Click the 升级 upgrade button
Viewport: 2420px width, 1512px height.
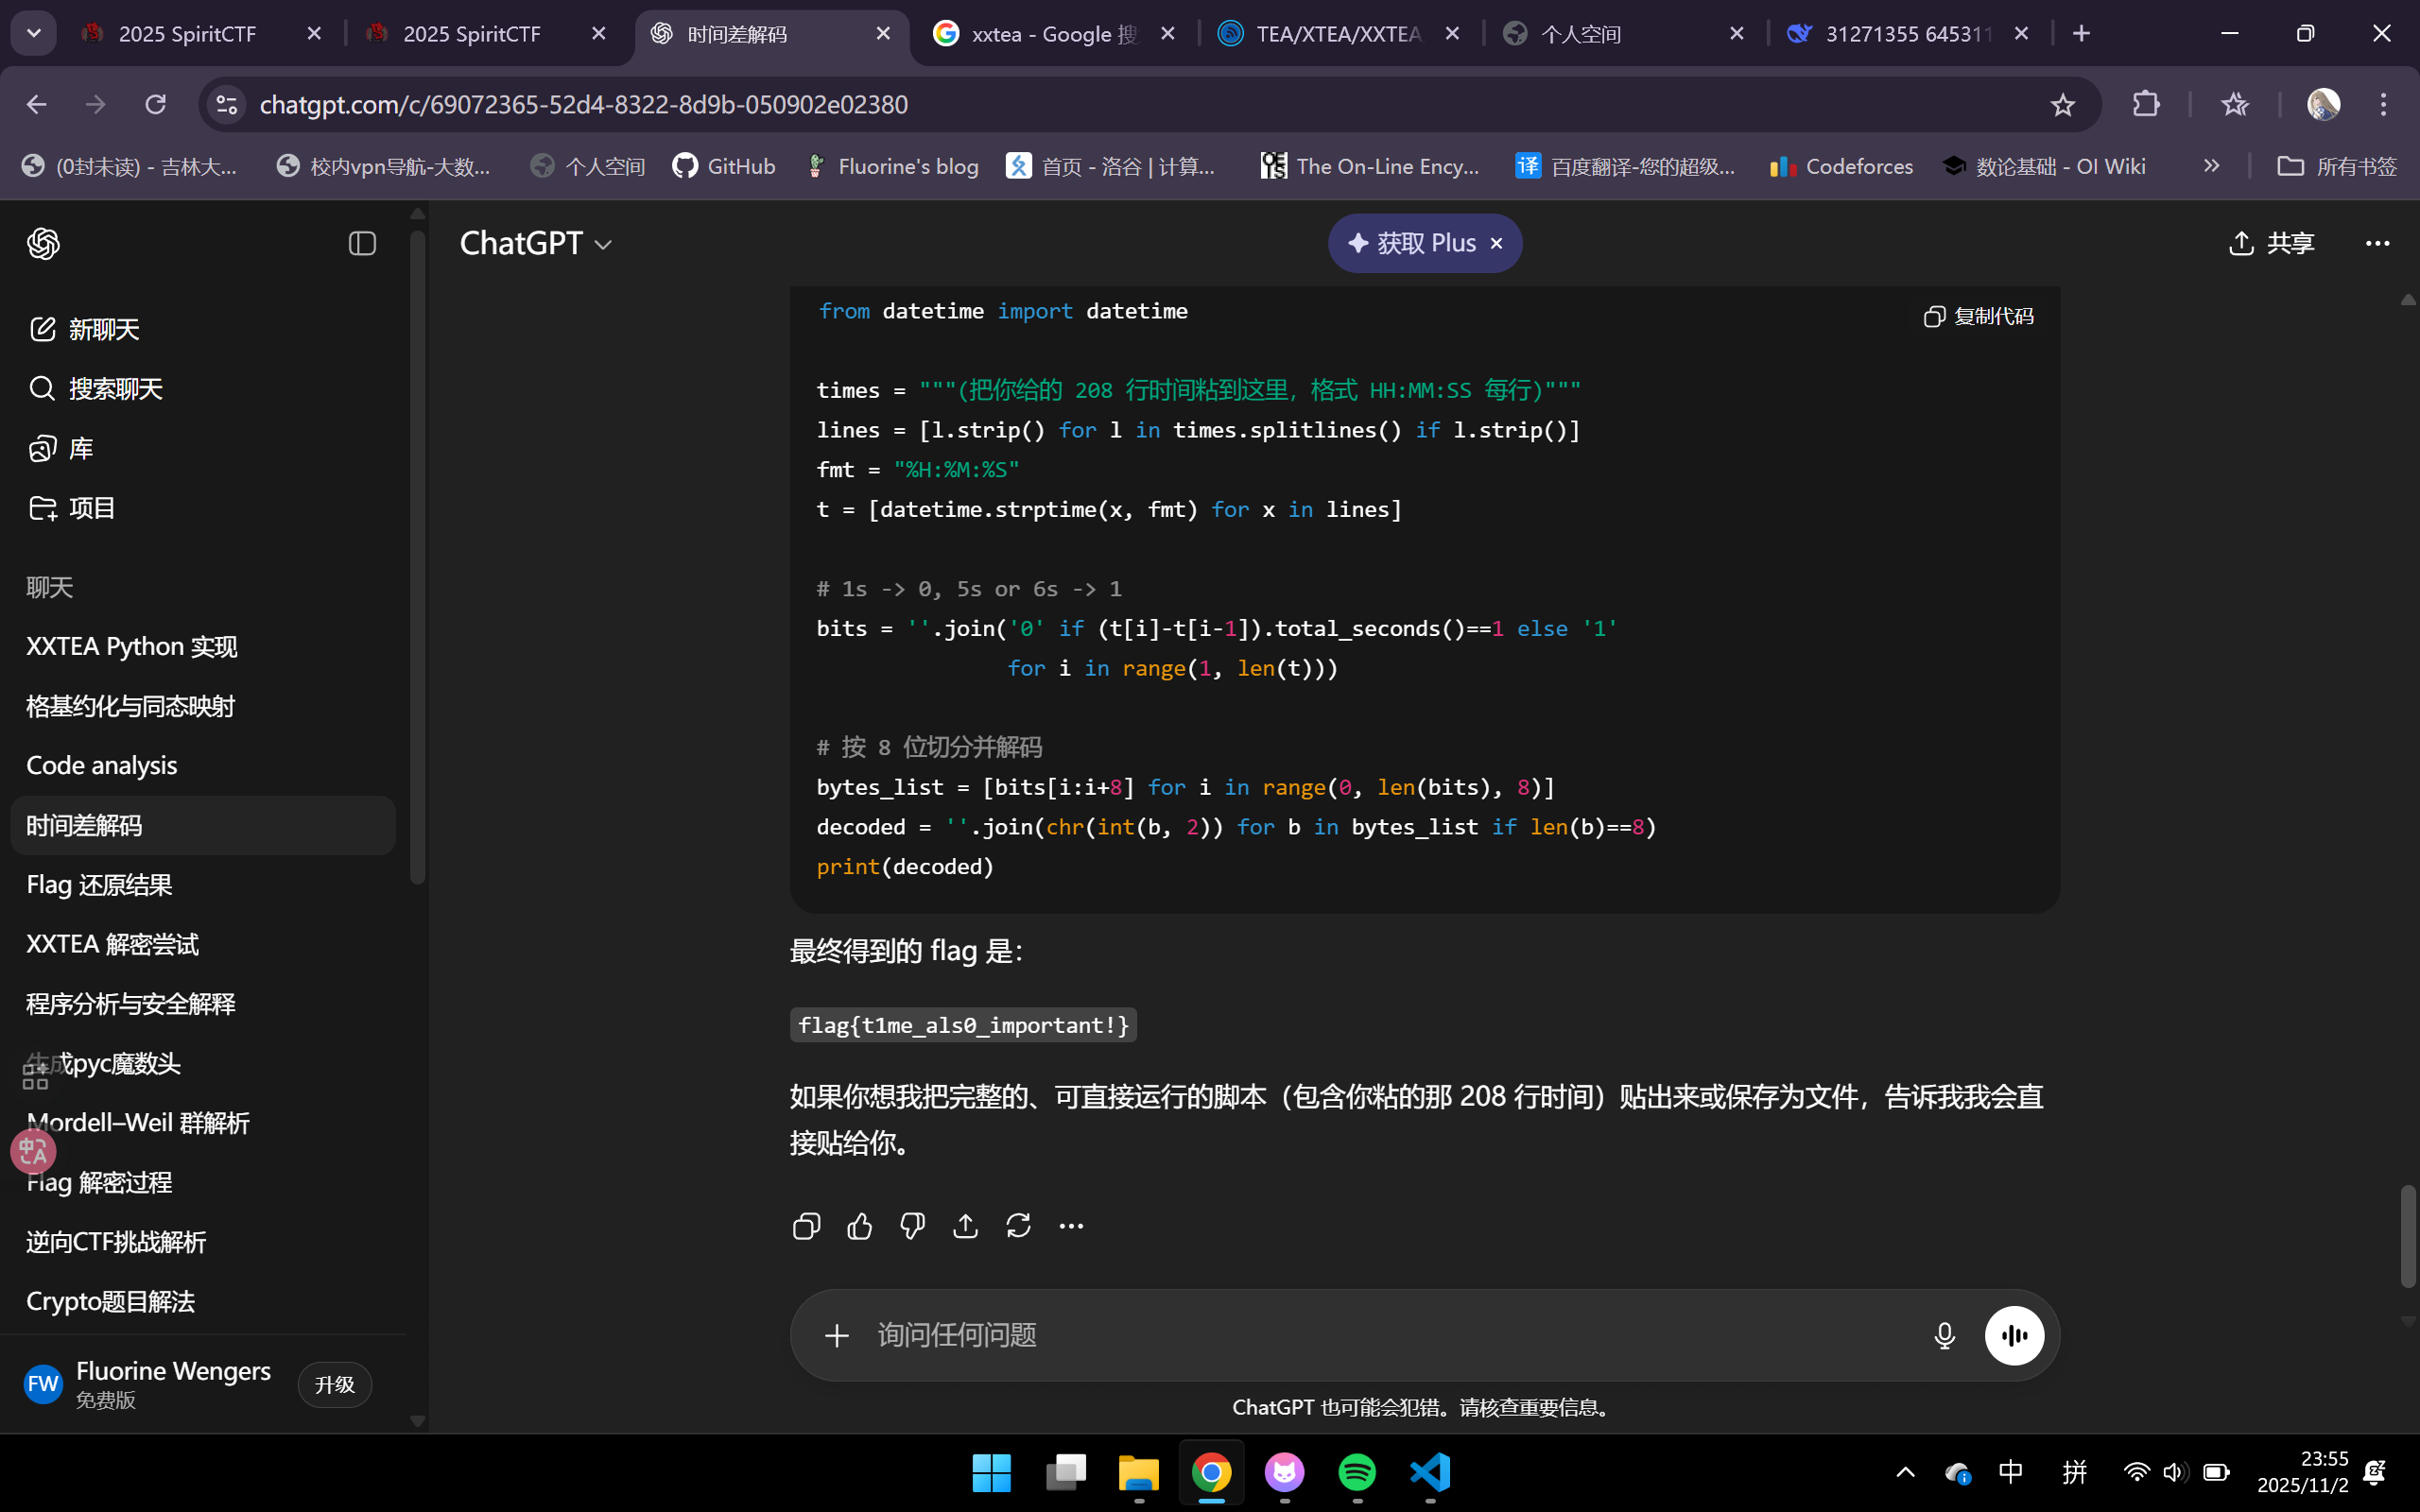pos(334,1384)
